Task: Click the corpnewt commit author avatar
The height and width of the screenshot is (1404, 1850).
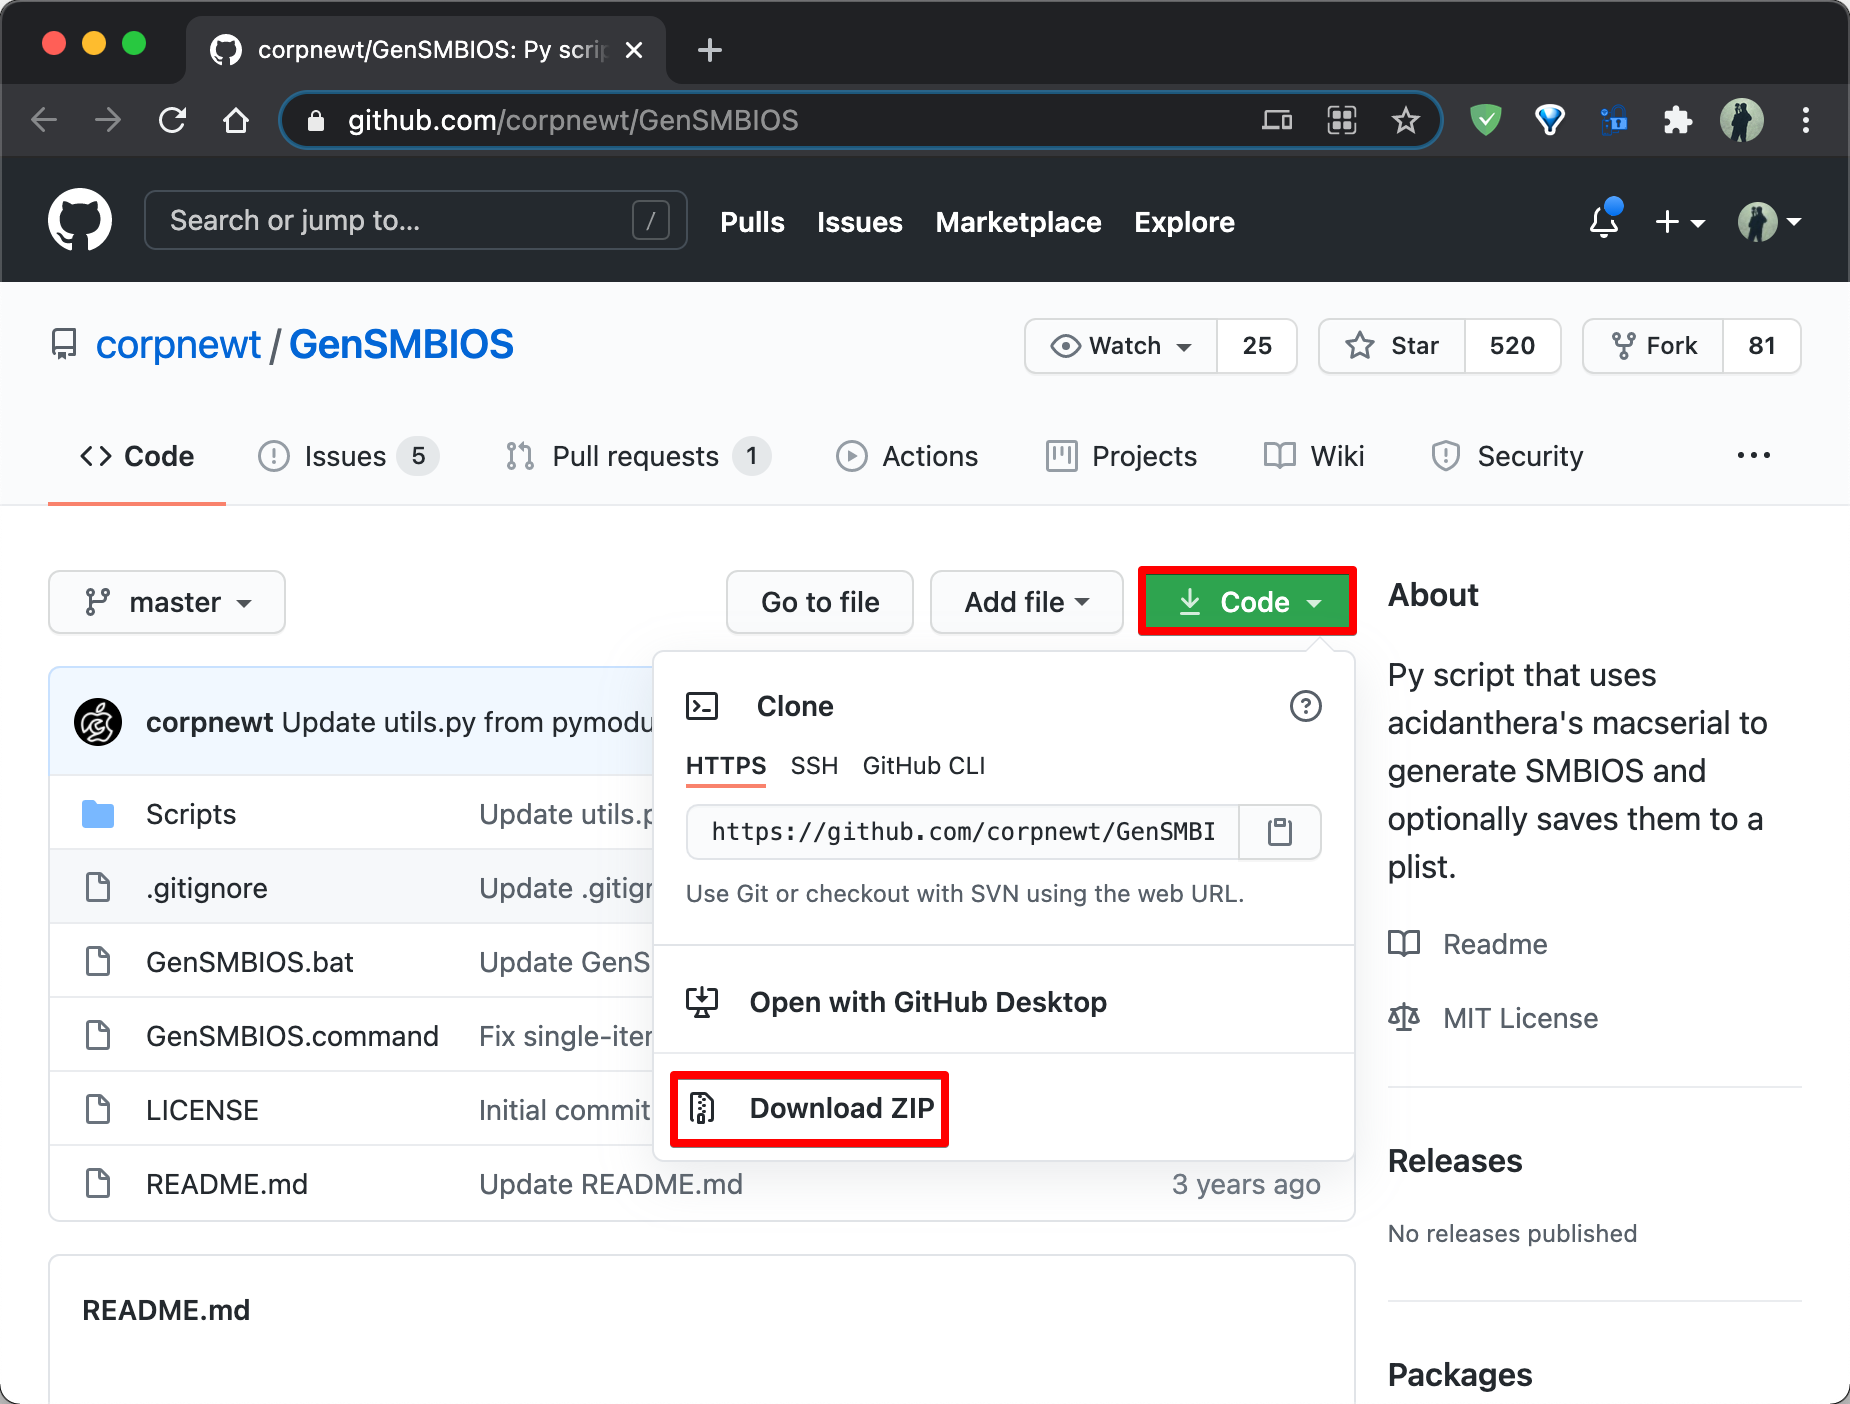Action: coord(98,722)
